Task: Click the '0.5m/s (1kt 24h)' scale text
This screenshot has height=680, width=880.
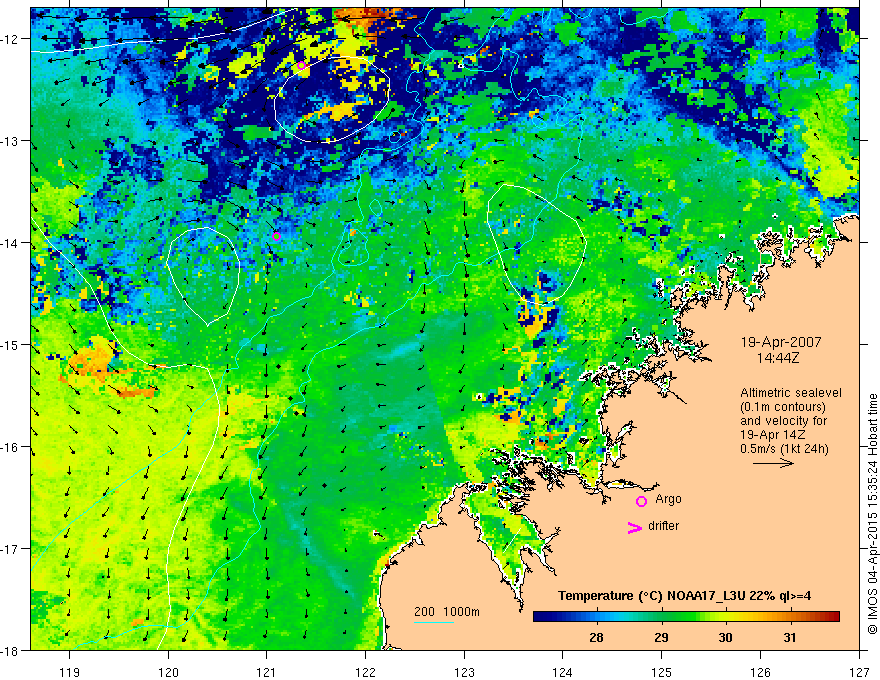Action: 784,449
